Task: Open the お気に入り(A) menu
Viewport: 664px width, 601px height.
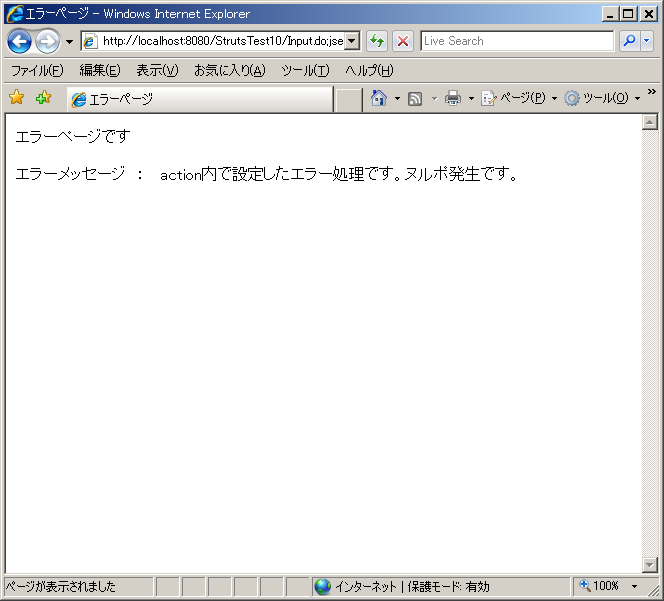Action: (230, 70)
